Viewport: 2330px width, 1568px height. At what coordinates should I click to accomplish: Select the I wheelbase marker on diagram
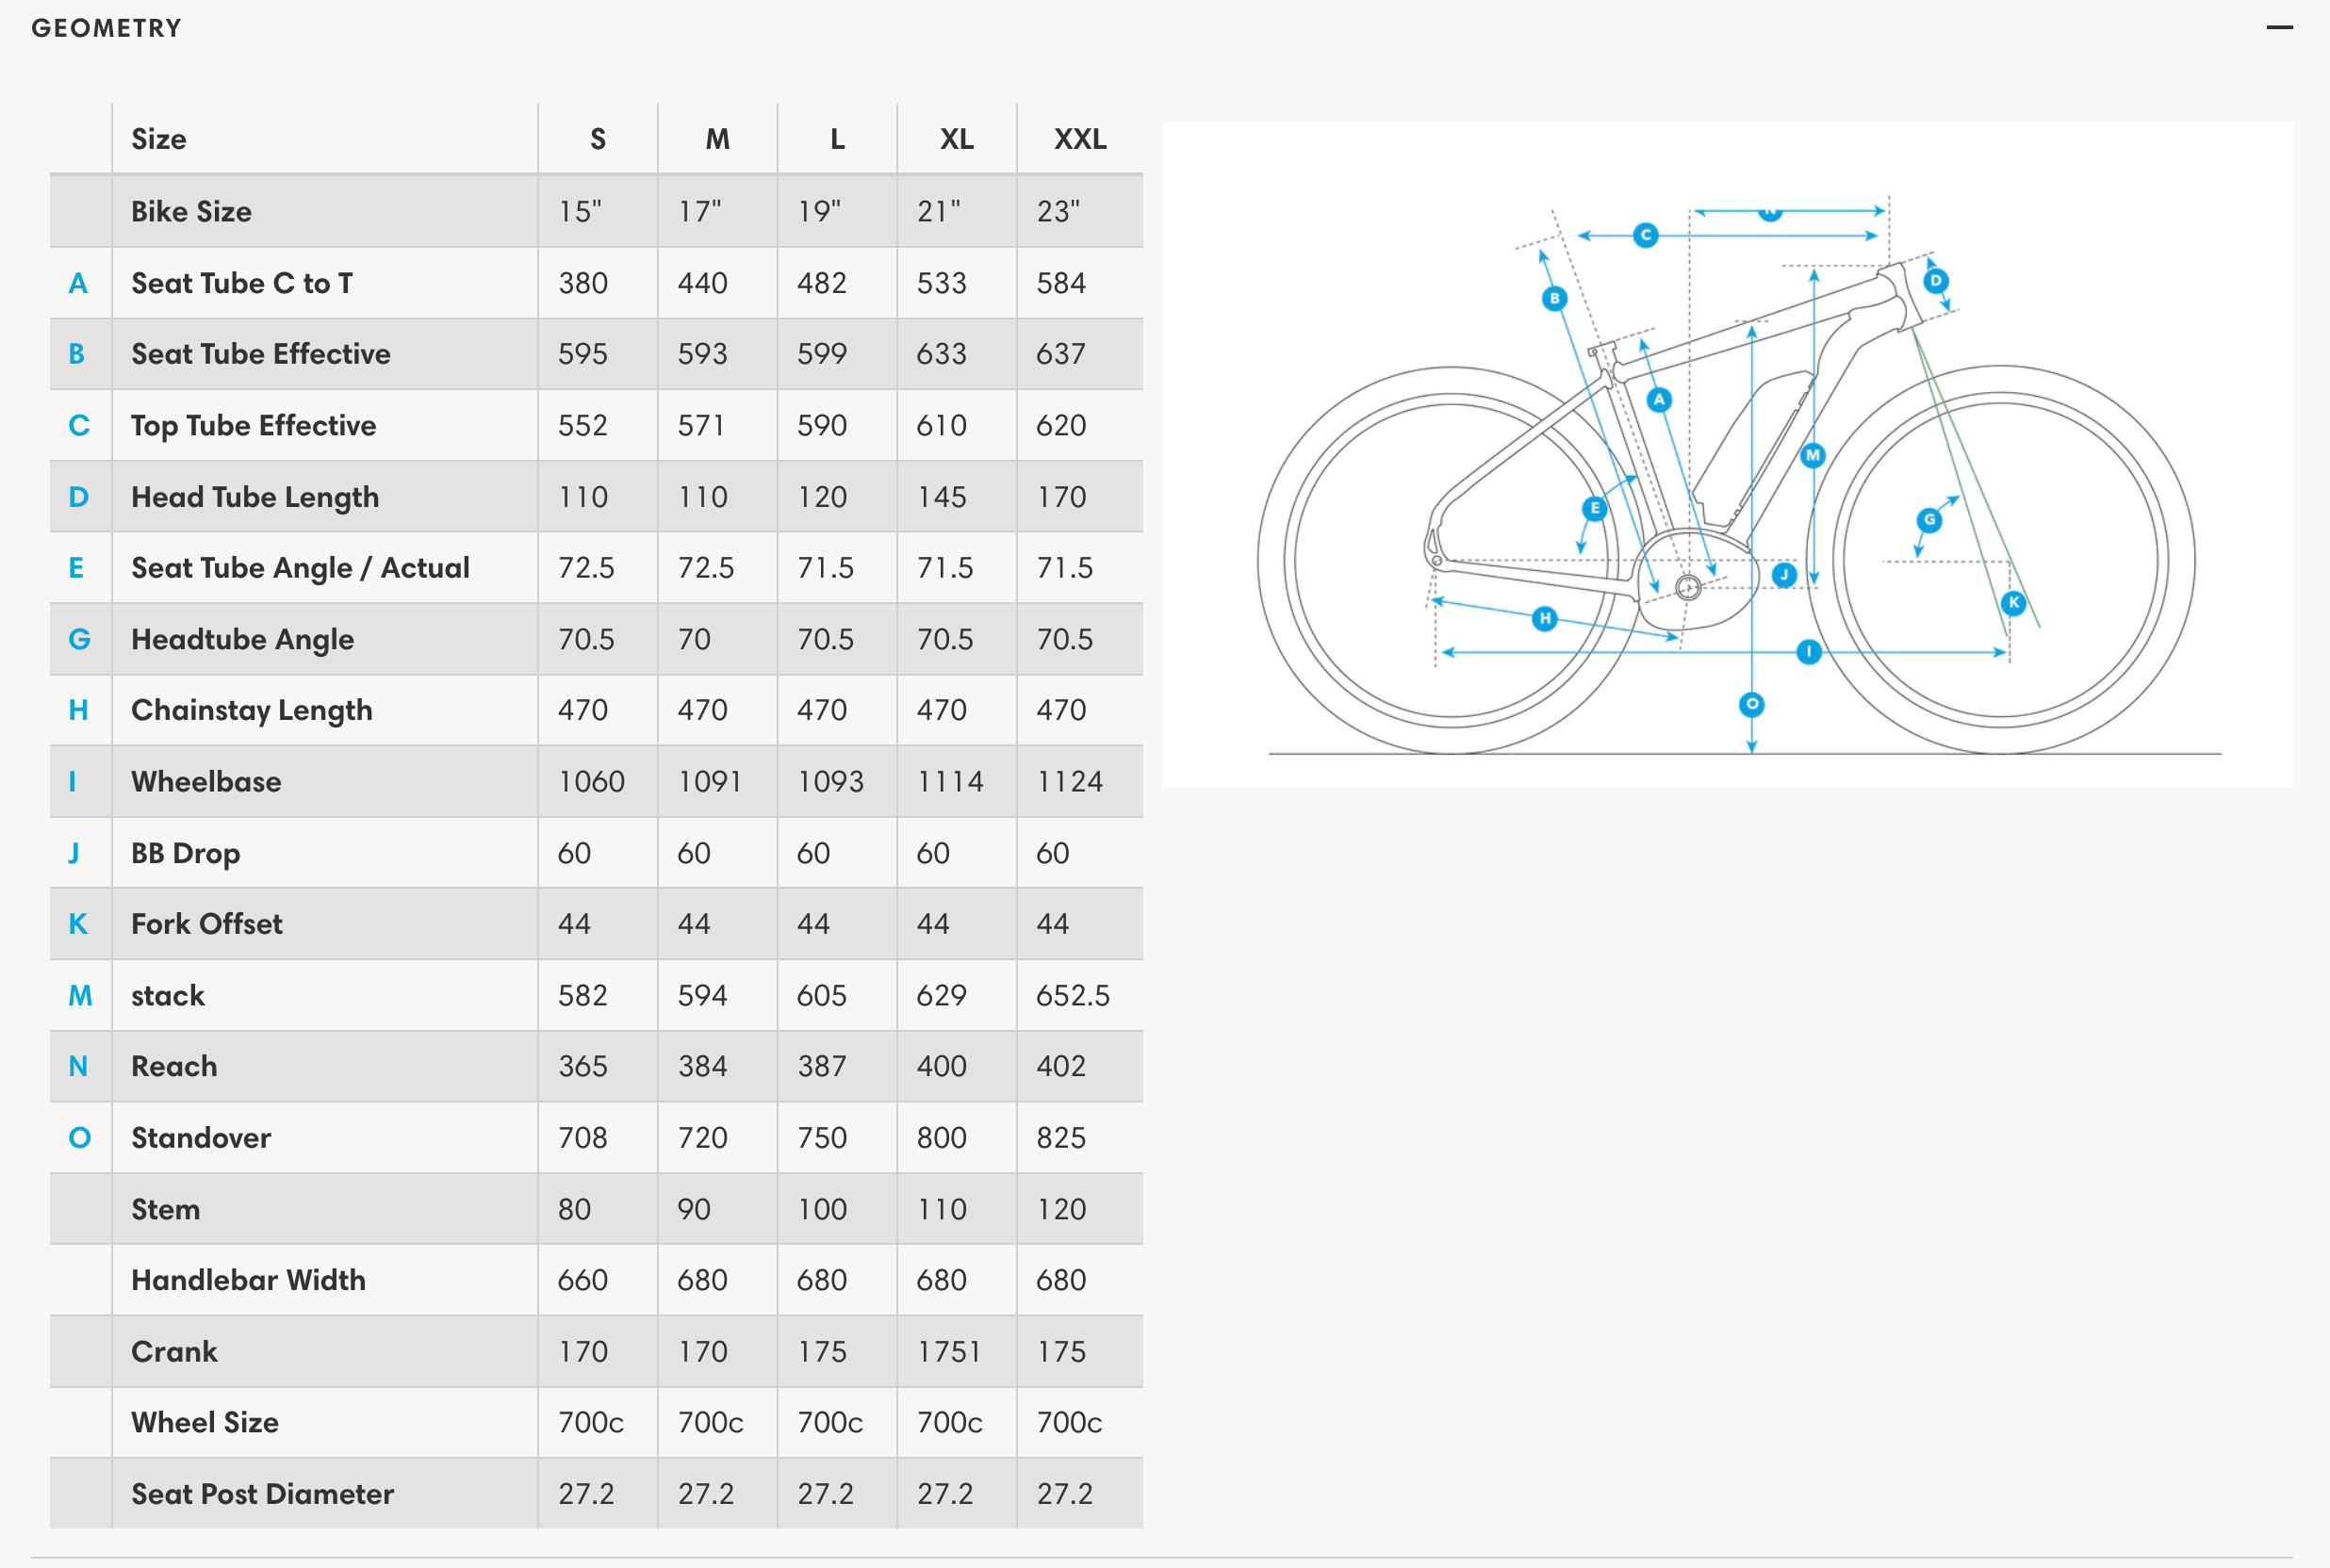point(1808,652)
